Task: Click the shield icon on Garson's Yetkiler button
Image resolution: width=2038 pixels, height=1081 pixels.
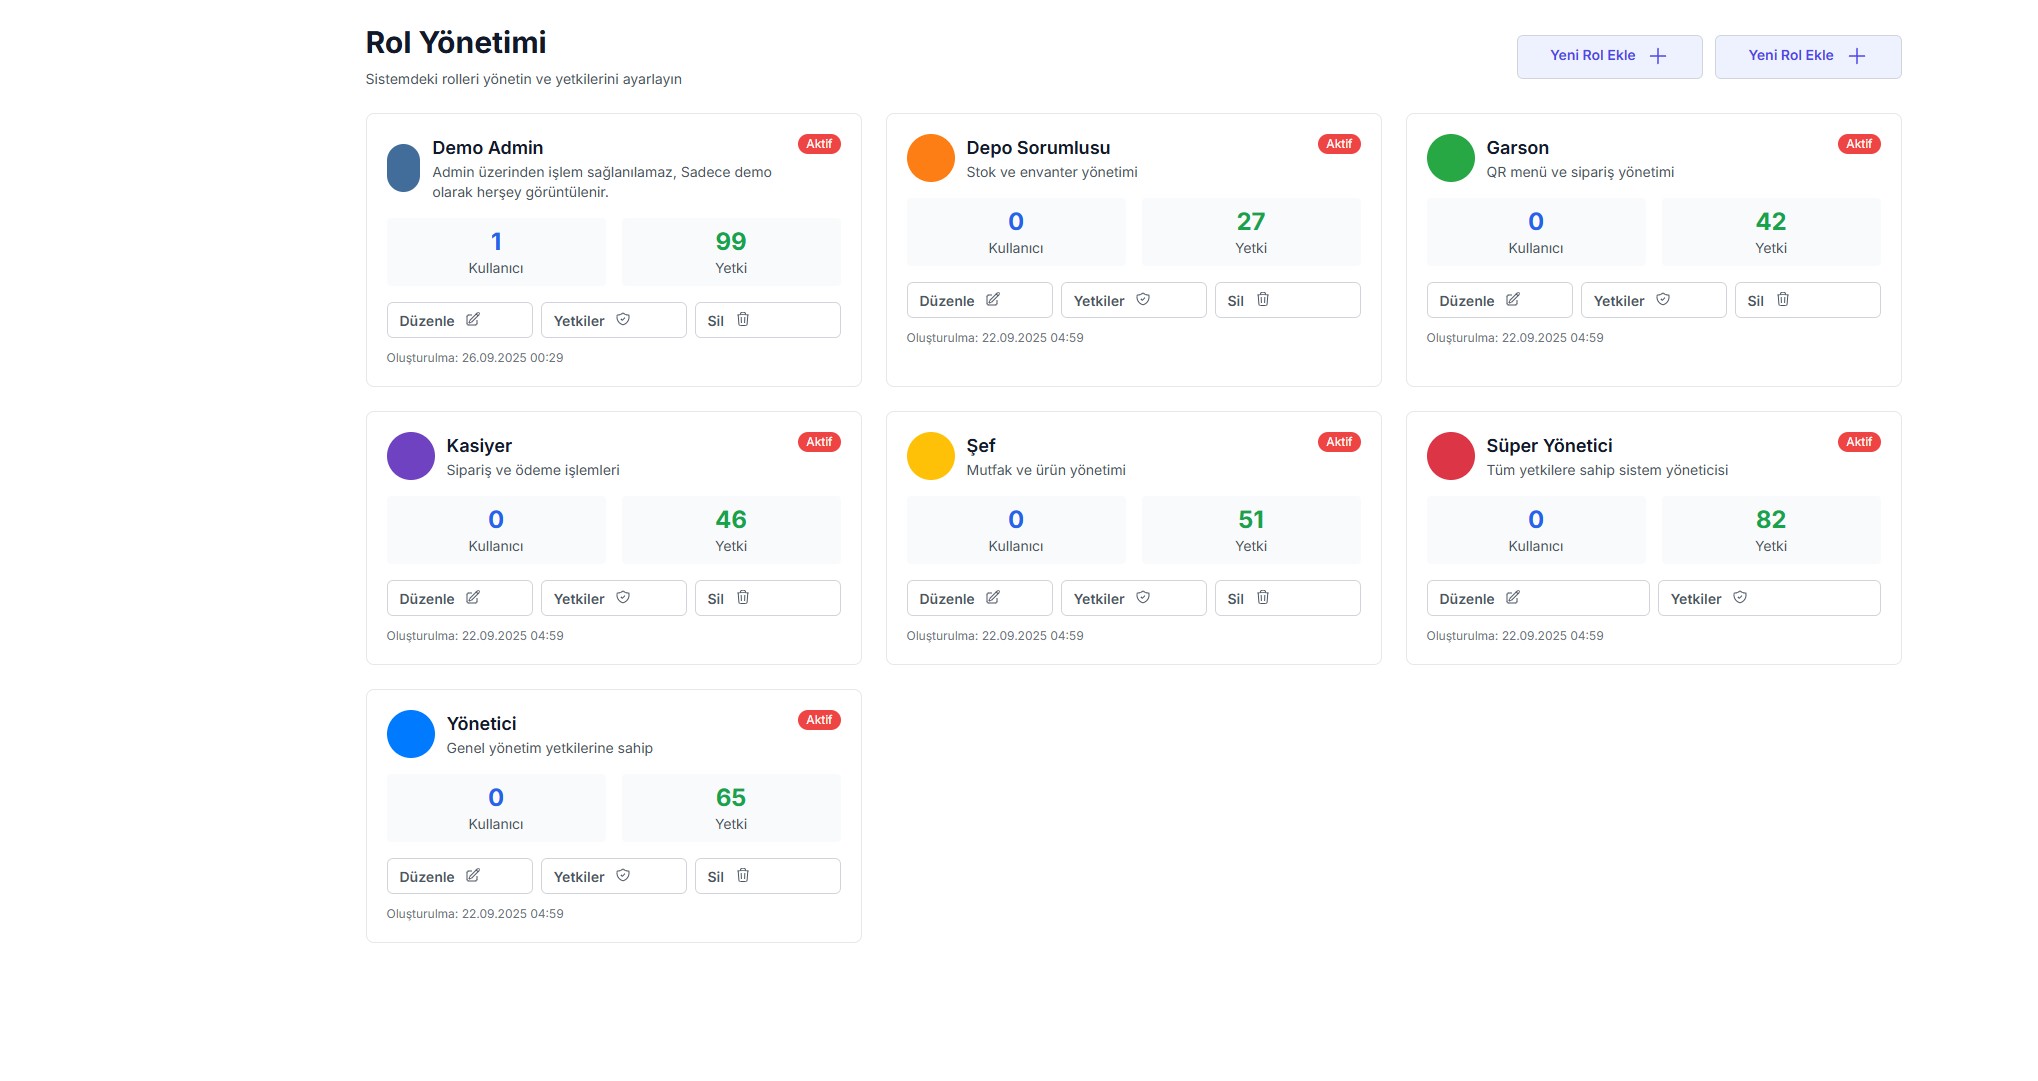Action: [x=1663, y=300]
